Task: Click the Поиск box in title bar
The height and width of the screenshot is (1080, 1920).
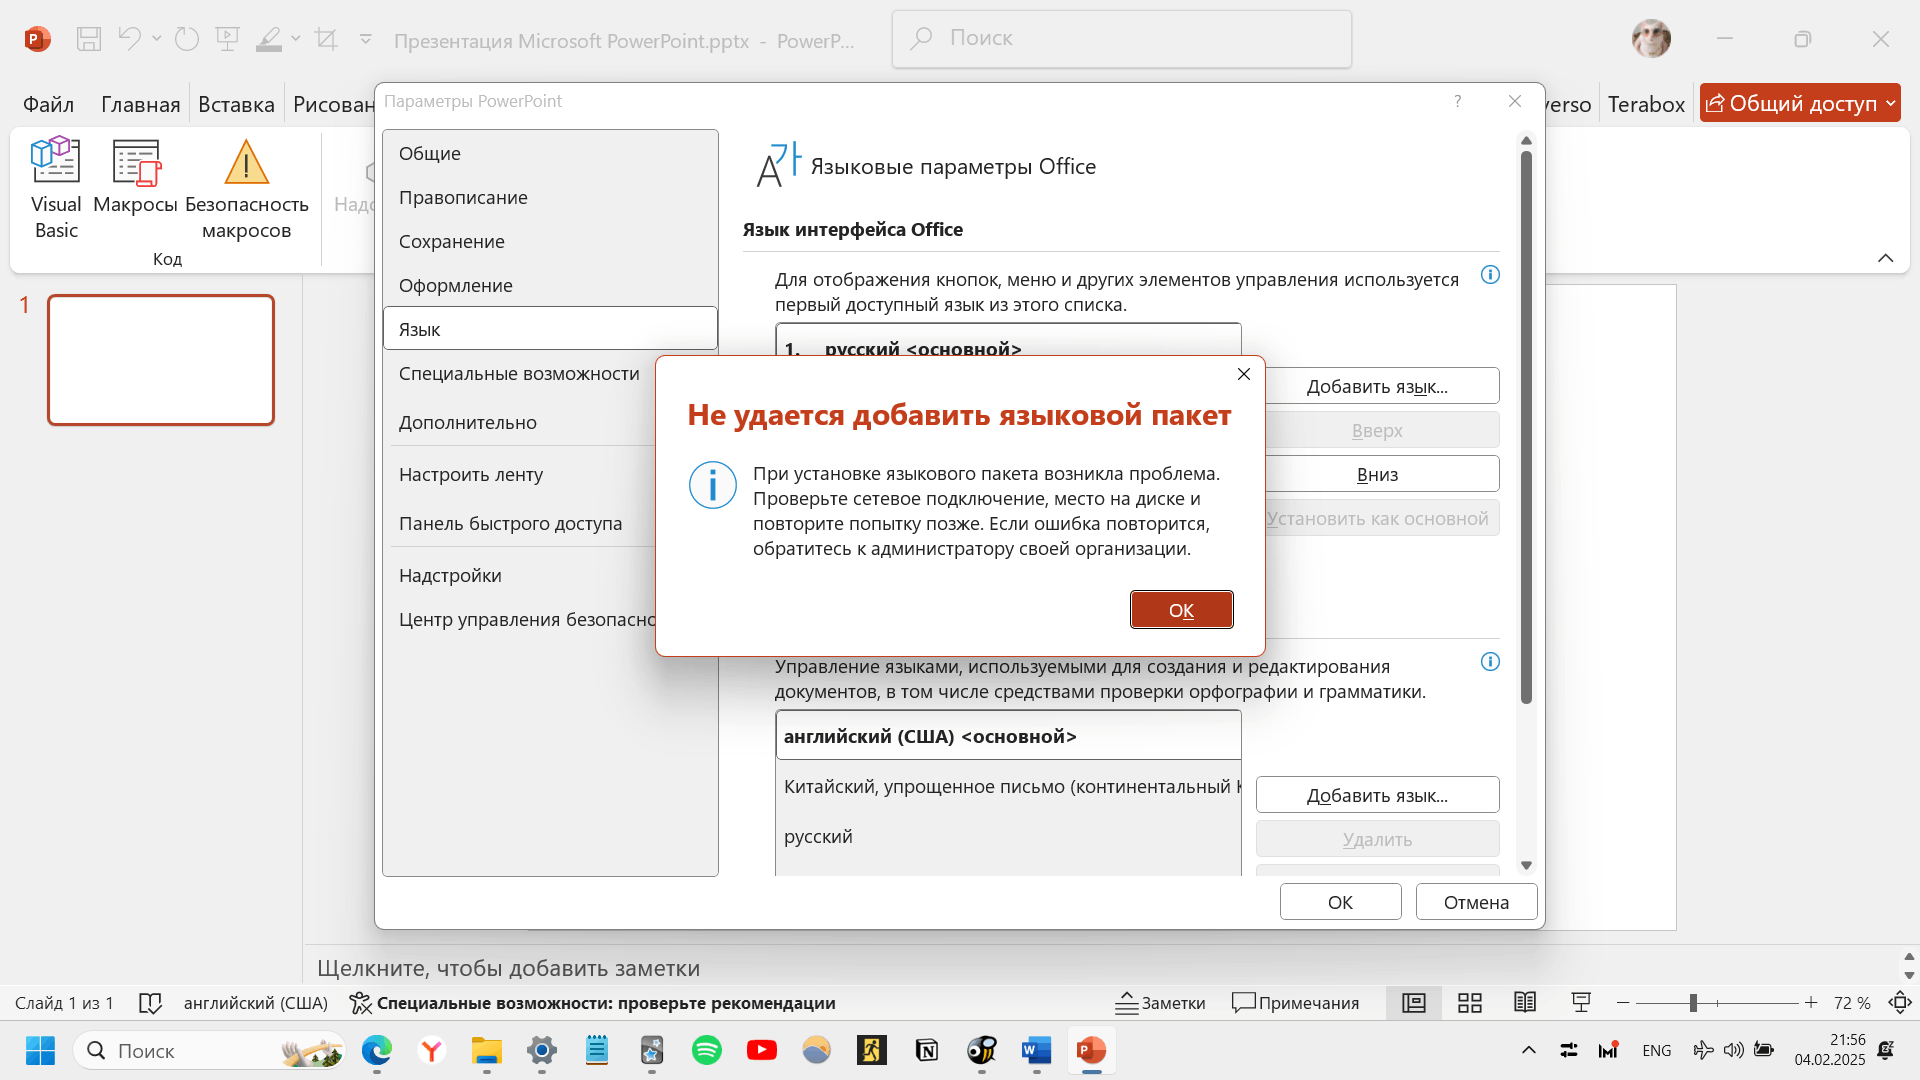Action: 1121,38
